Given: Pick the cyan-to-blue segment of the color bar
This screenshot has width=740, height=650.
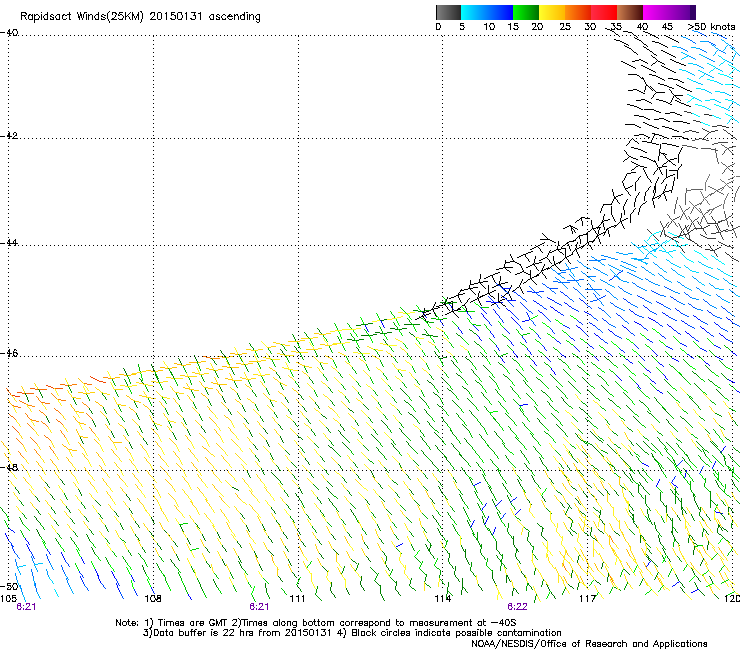Looking at the screenshot, I should pos(487,12).
